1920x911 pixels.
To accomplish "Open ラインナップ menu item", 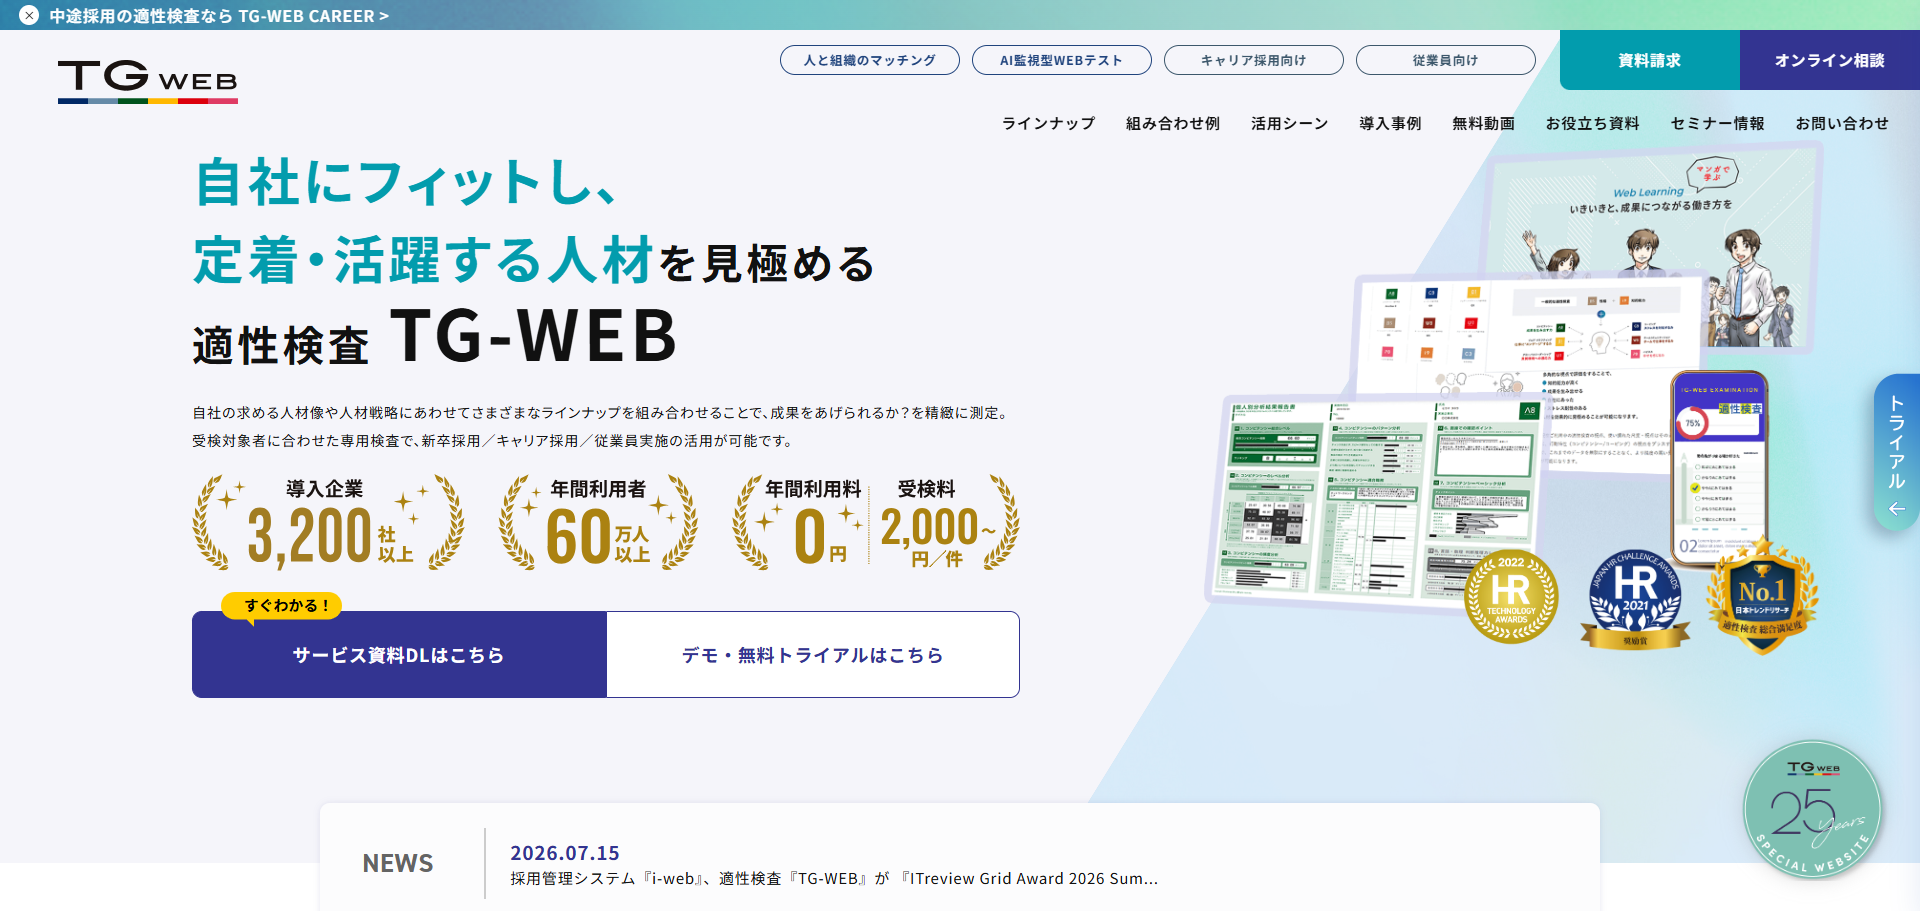I will pyautogui.click(x=1049, y=123).
